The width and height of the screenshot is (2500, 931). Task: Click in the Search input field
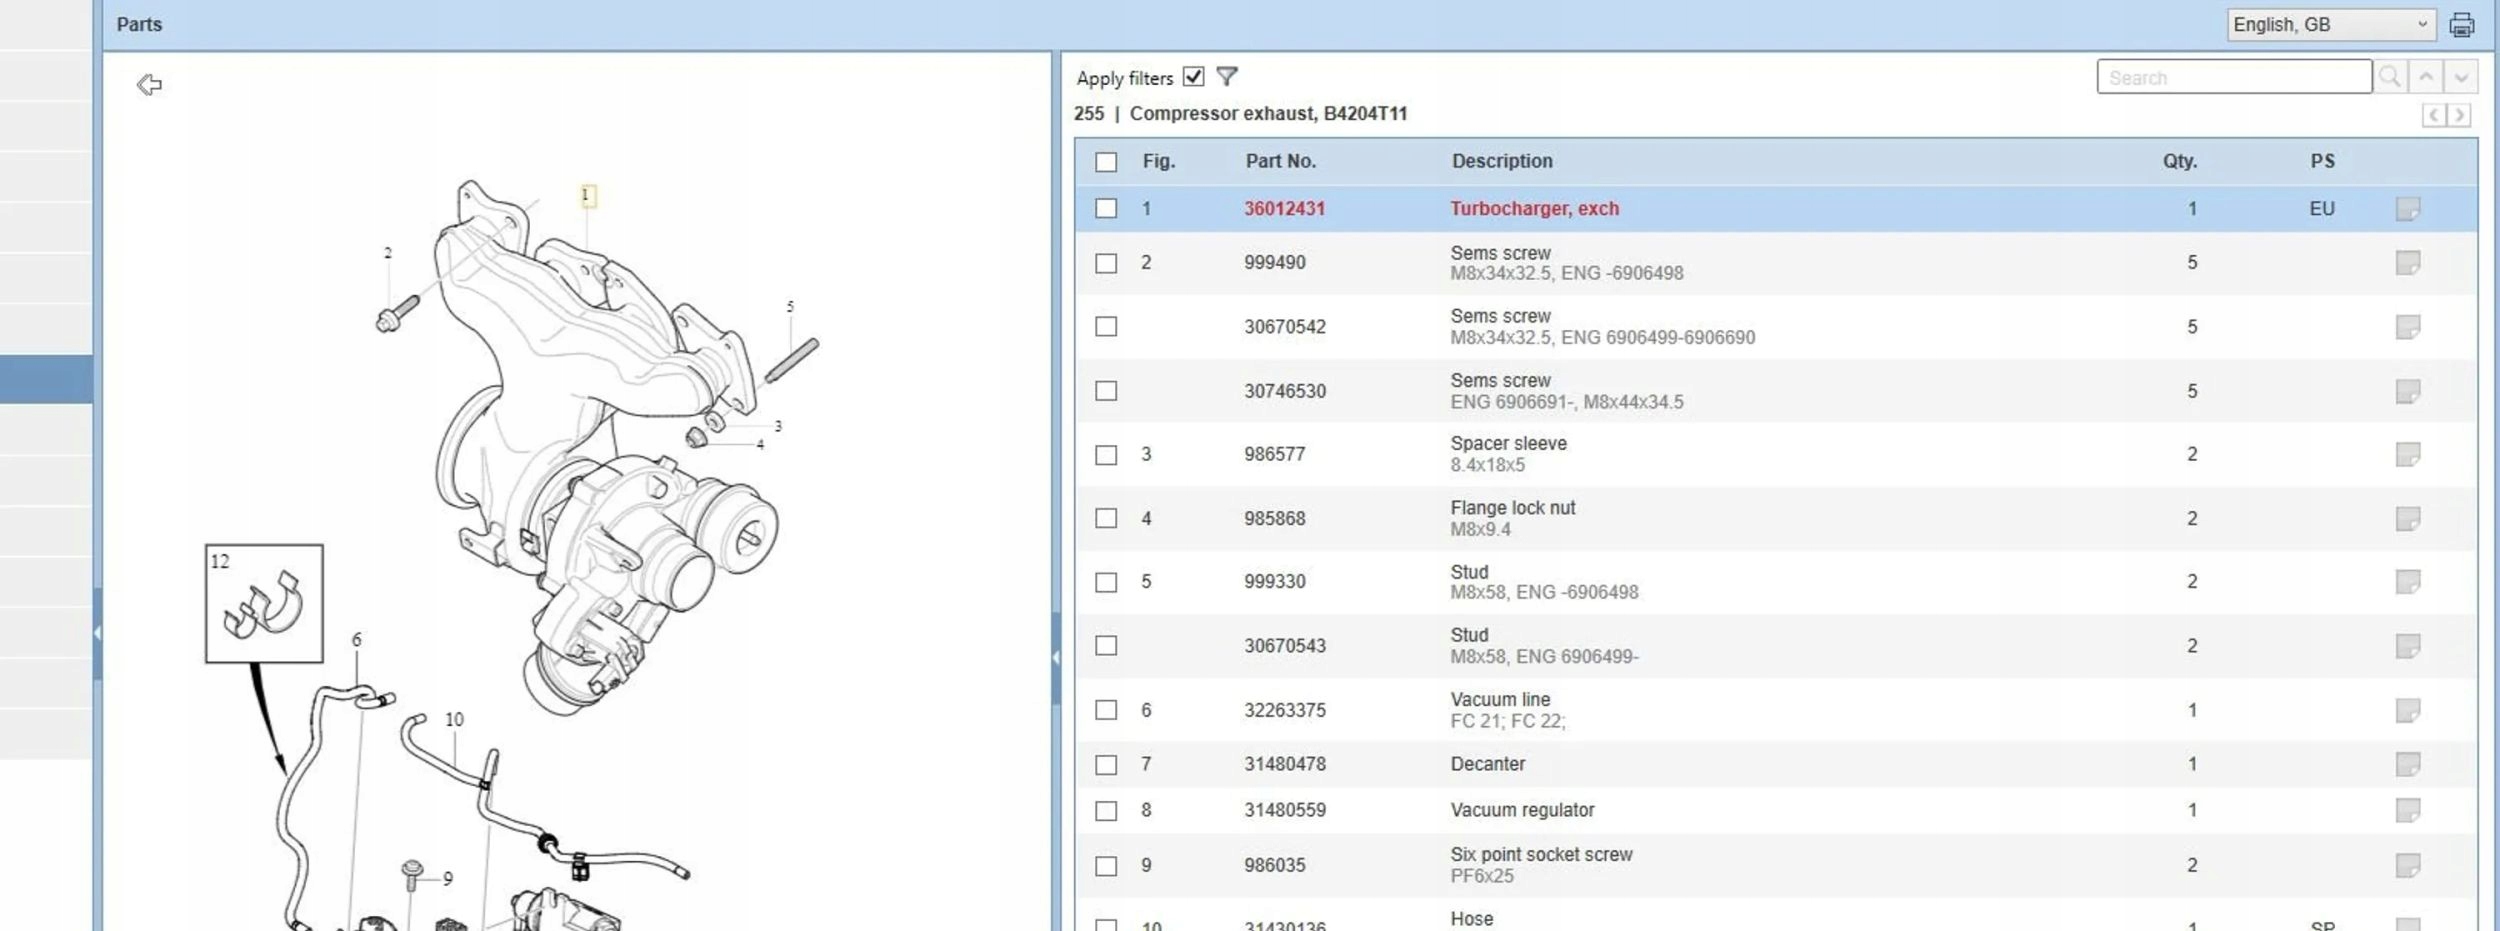point(2233,77)
